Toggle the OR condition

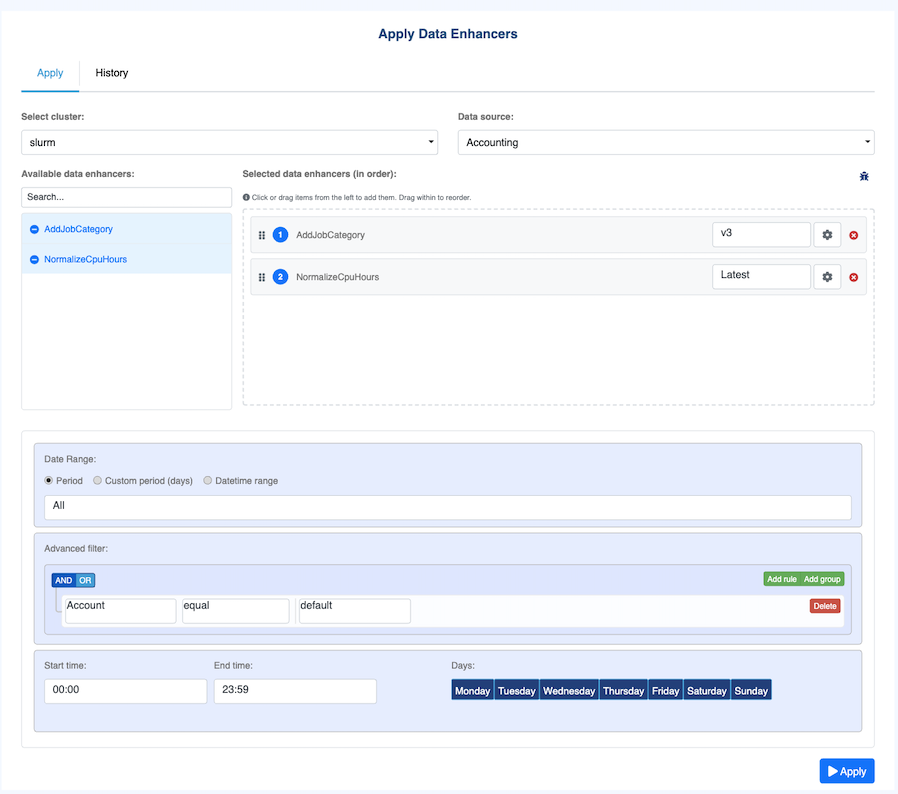tap(85, 580)
